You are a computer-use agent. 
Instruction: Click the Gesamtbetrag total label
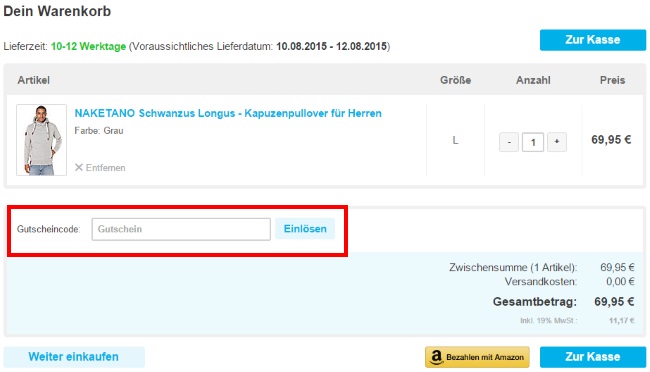[535, 301]
